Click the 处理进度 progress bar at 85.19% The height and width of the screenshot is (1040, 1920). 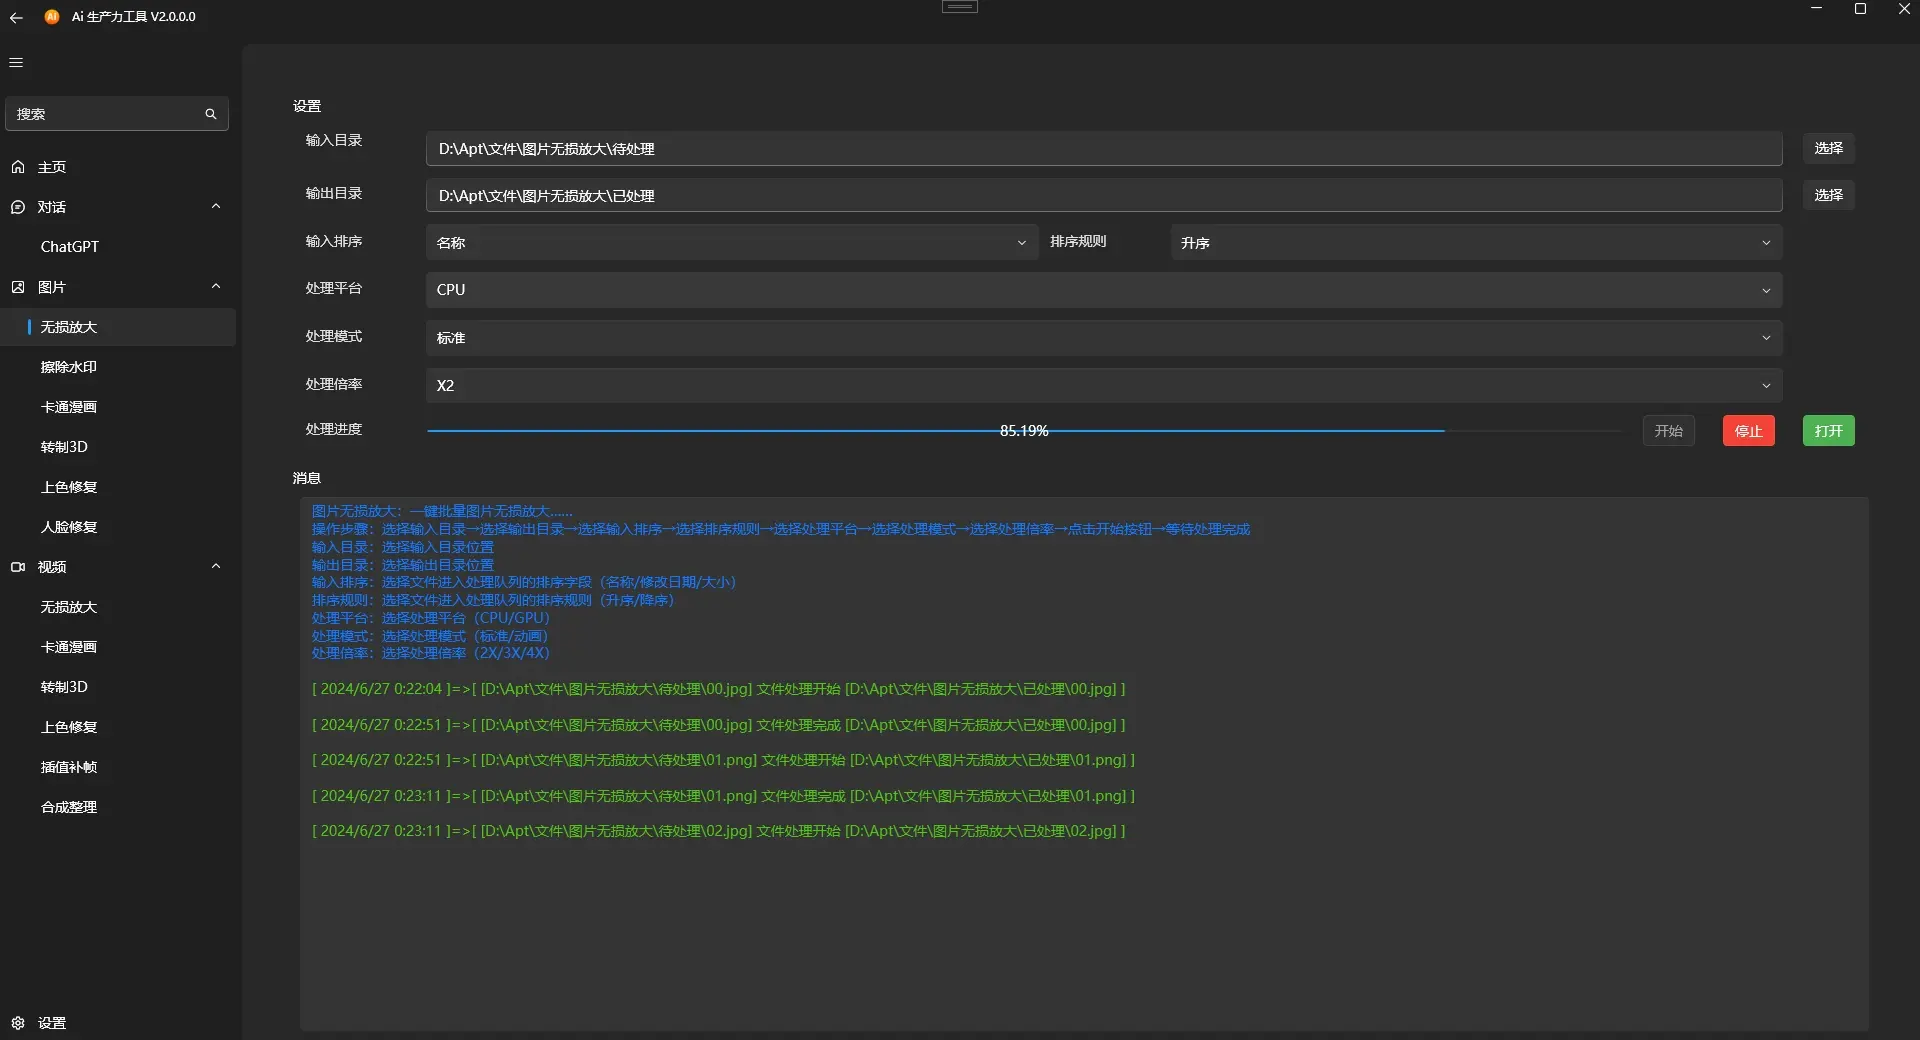tap(1024, 431)
